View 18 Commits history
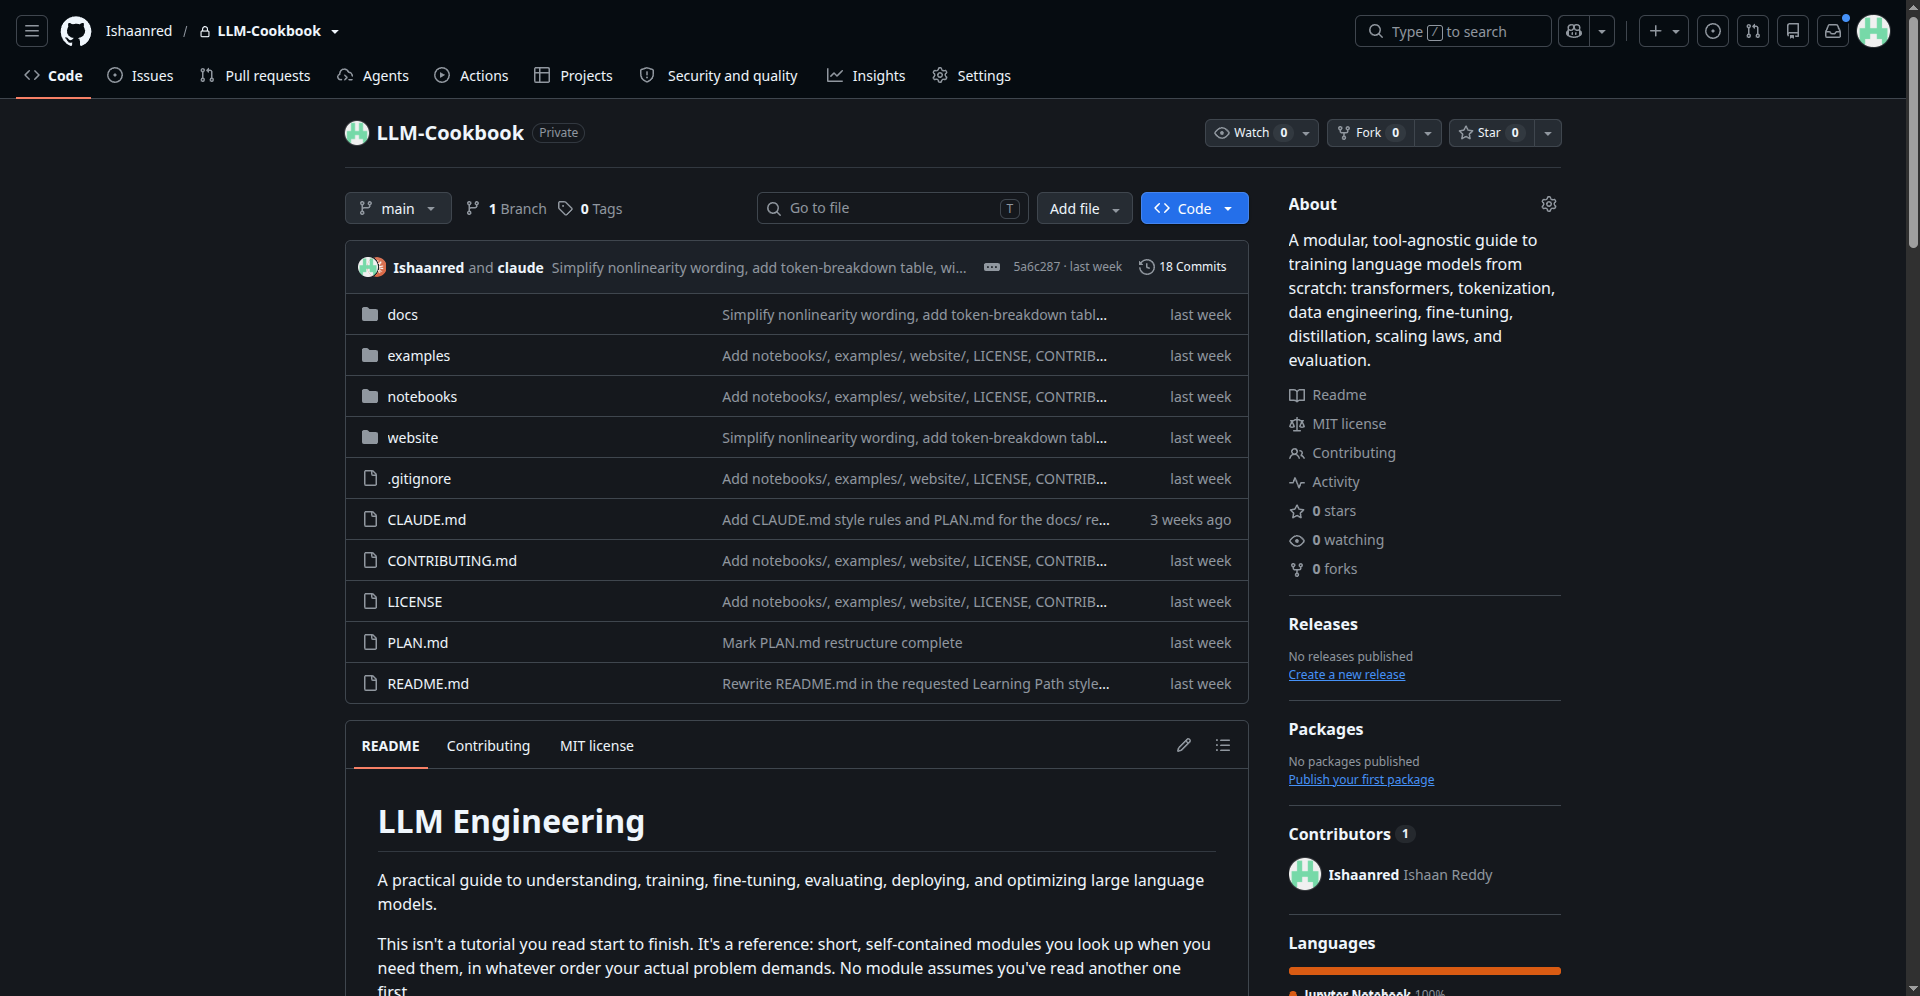The width and height of the screenshot is (1920, 996). point(1183,267)
